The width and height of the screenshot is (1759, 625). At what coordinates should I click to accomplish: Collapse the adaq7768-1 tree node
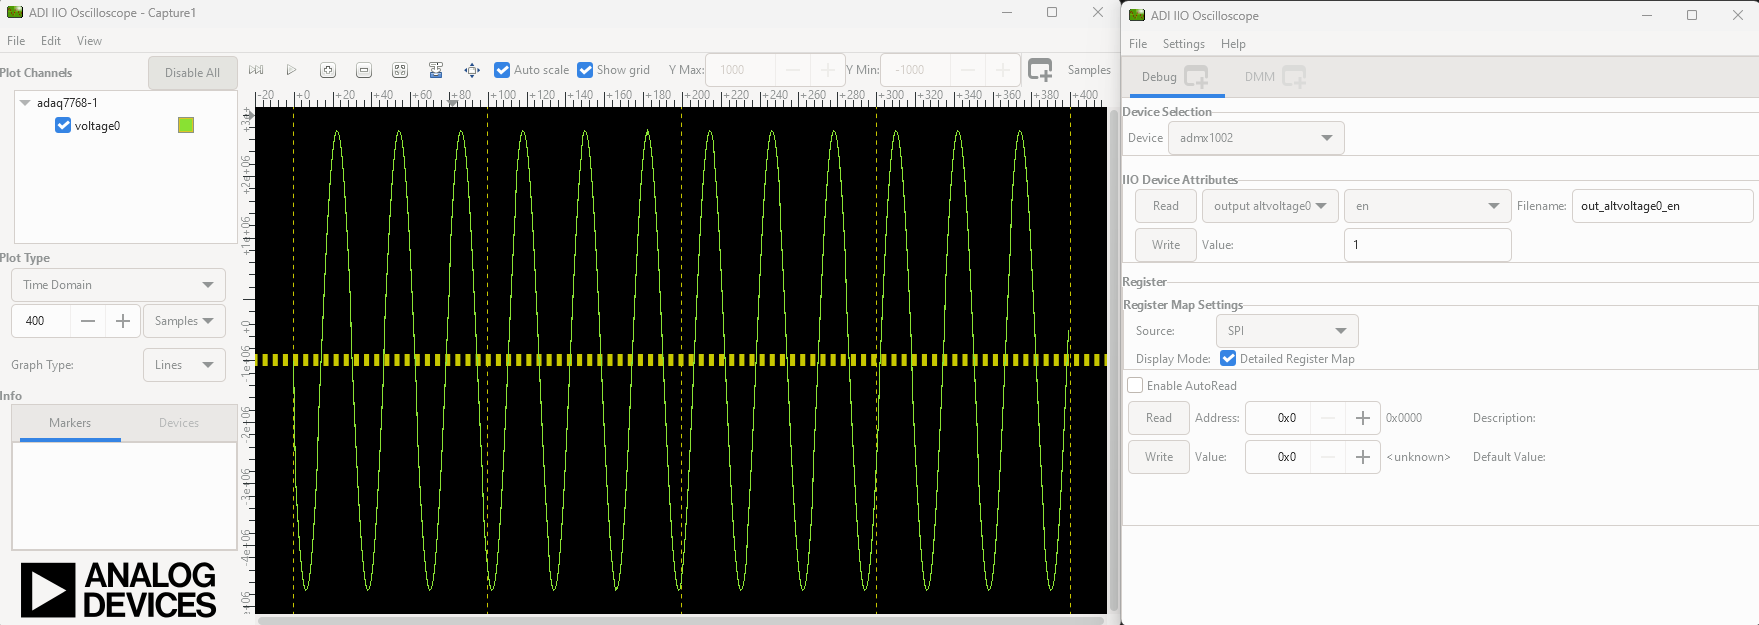click(25, 103)
